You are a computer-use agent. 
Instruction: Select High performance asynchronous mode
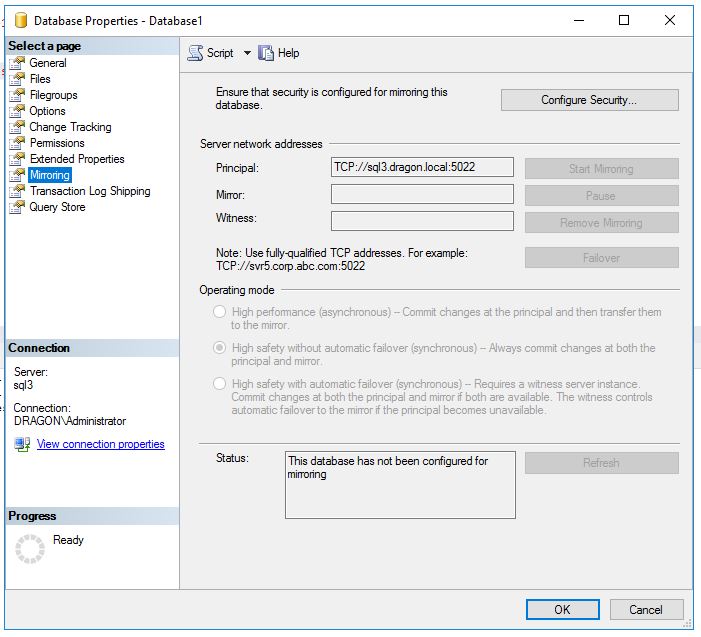click(x=219, y=312)
